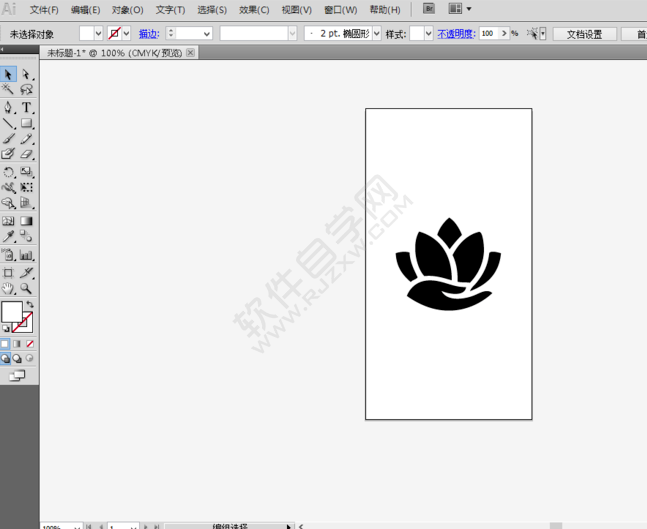Click the white Fill color box
The width and height of the screenshot is (647, 529).
12,312
